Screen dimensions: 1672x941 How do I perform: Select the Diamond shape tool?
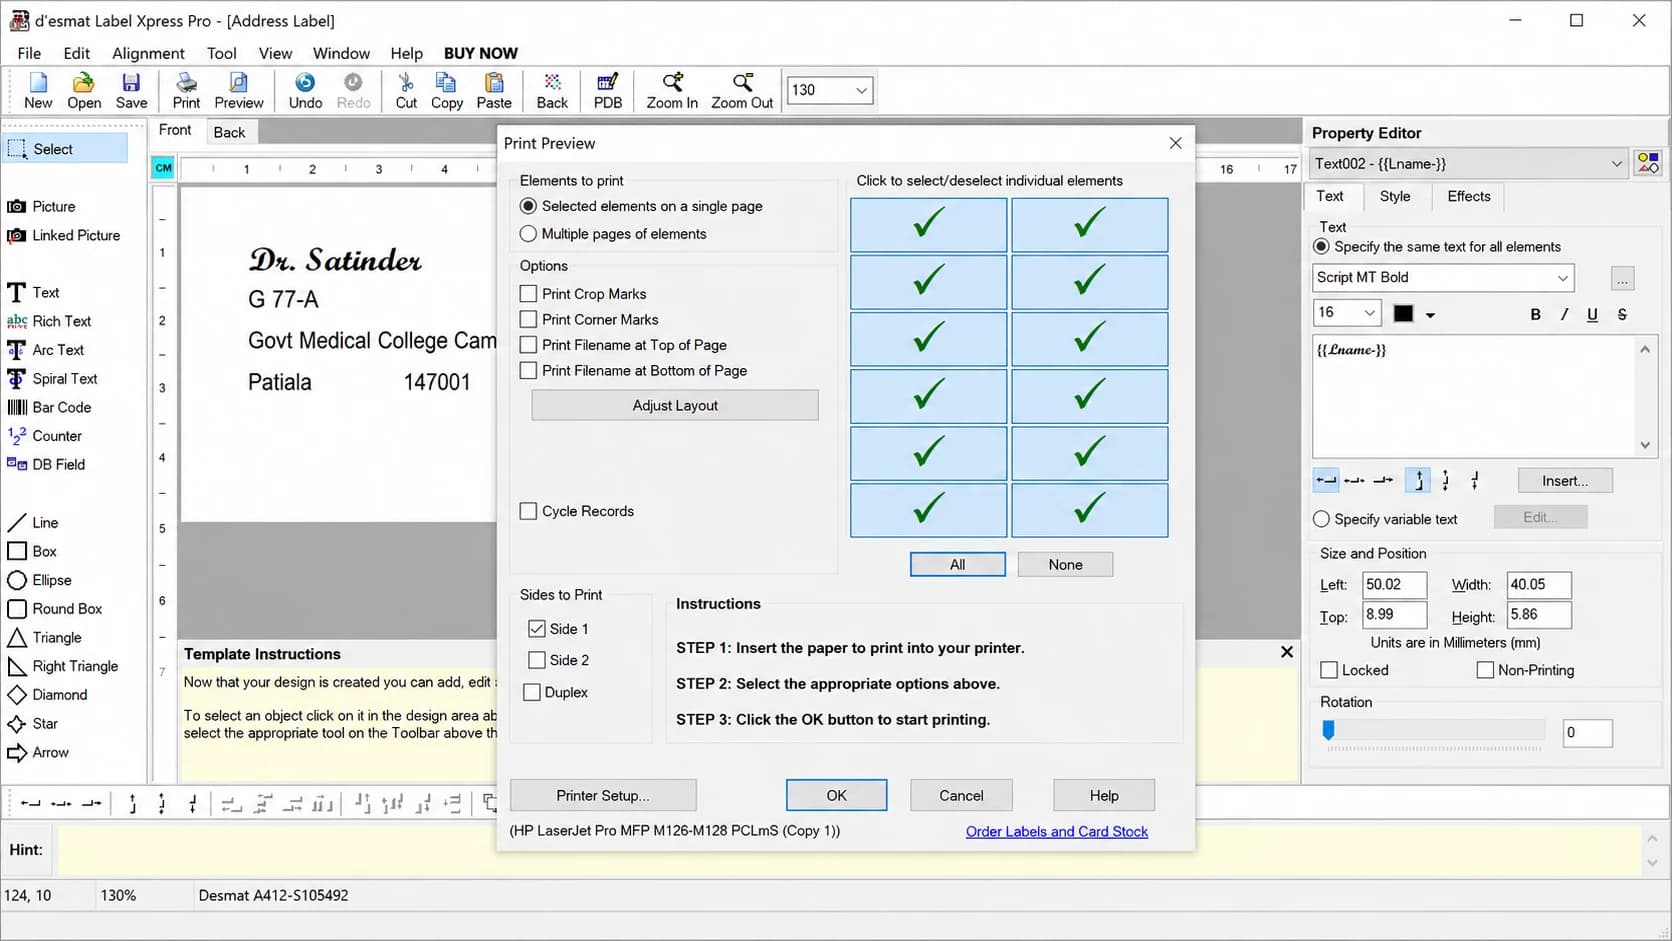48,695
